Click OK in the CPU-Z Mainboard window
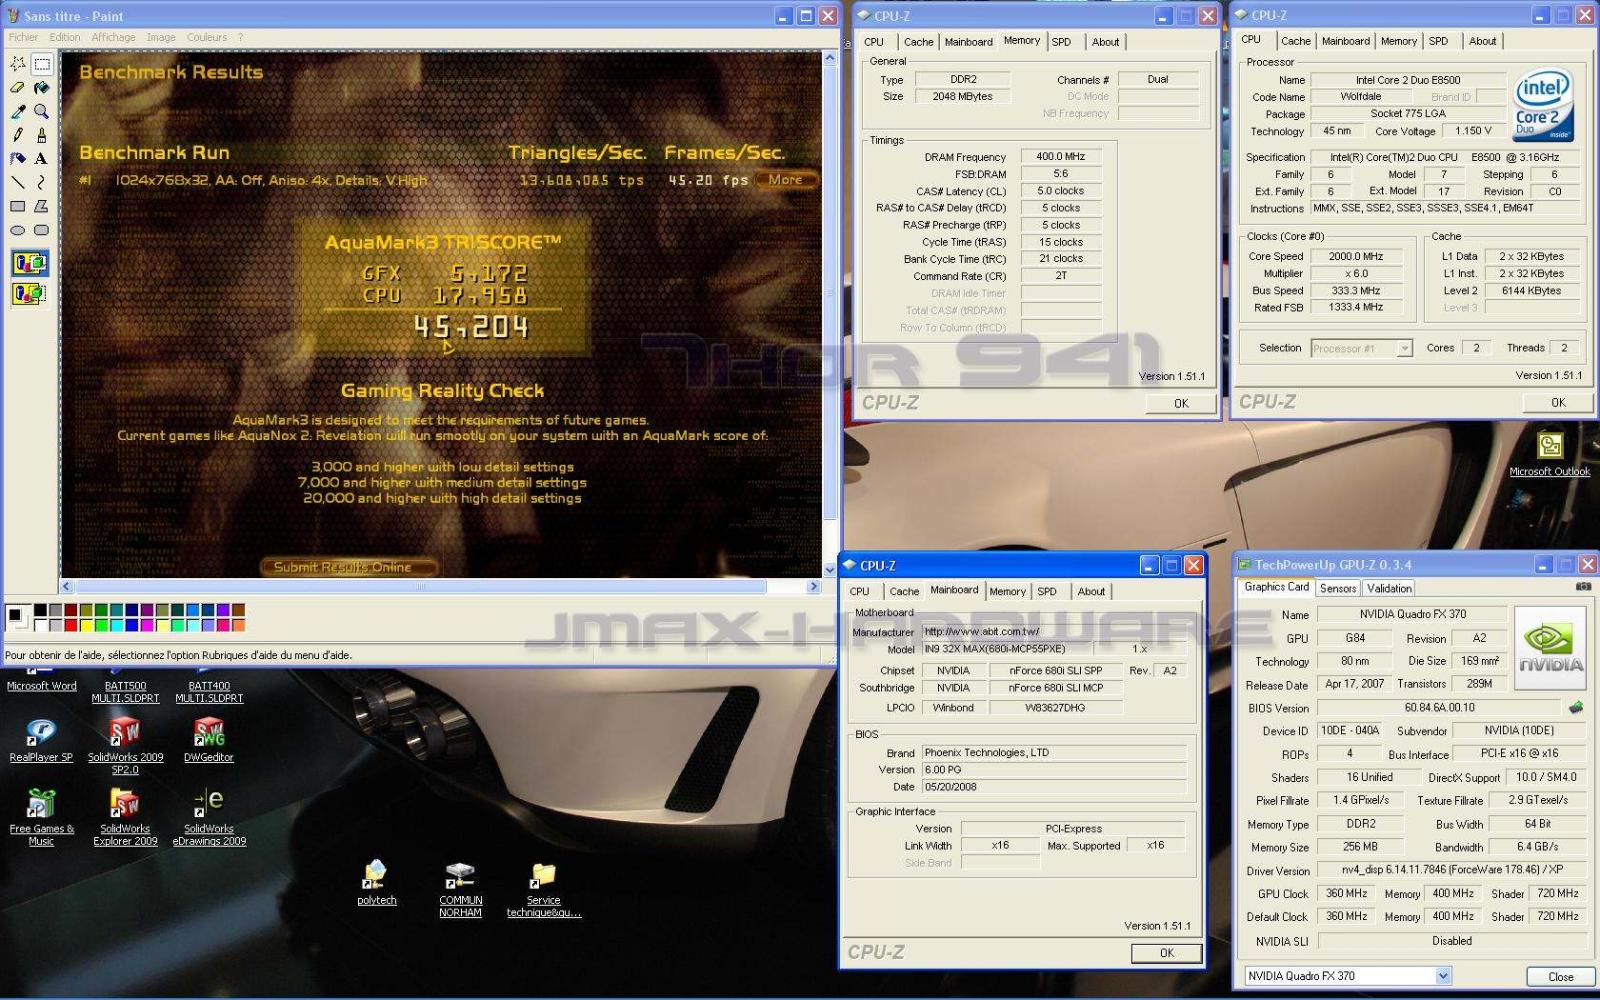1600x1000 pixels. (1166, 954)
